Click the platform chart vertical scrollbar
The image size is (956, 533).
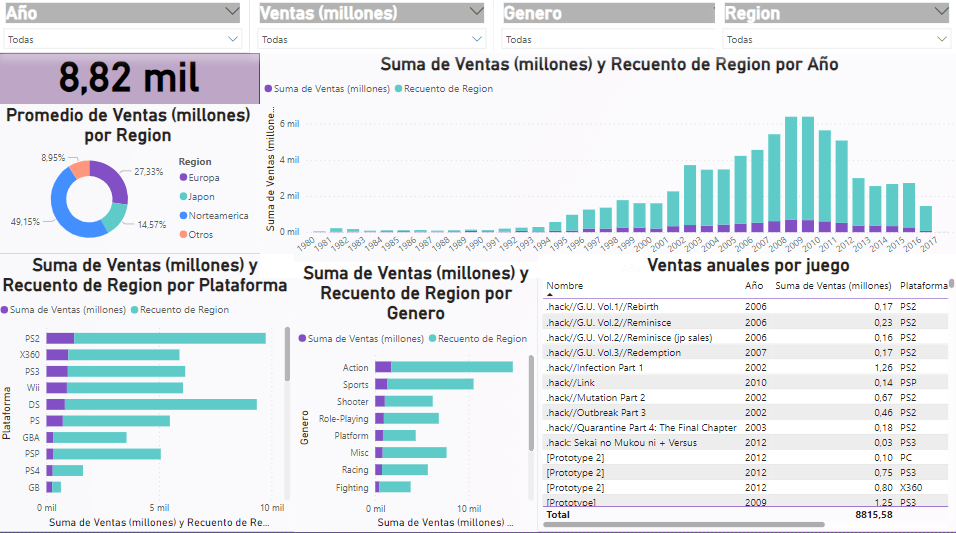288,360
